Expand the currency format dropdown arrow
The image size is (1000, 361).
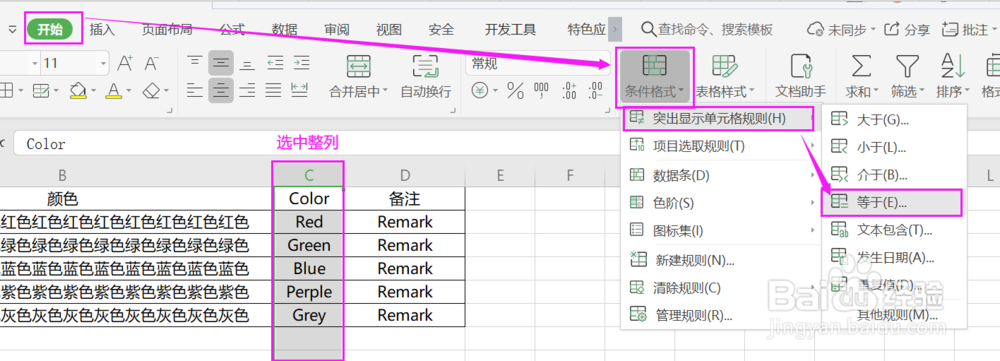[496, 91]
